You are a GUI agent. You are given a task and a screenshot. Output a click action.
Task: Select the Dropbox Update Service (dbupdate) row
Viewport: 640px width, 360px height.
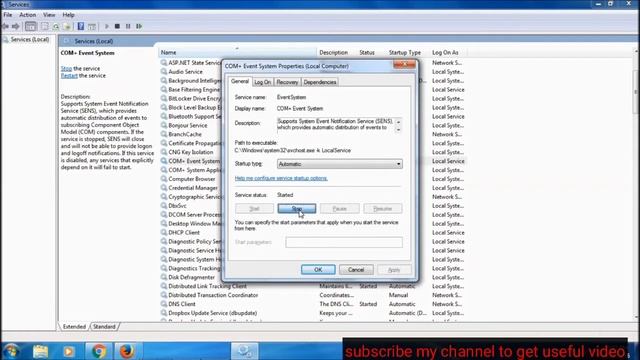(313, 313)
